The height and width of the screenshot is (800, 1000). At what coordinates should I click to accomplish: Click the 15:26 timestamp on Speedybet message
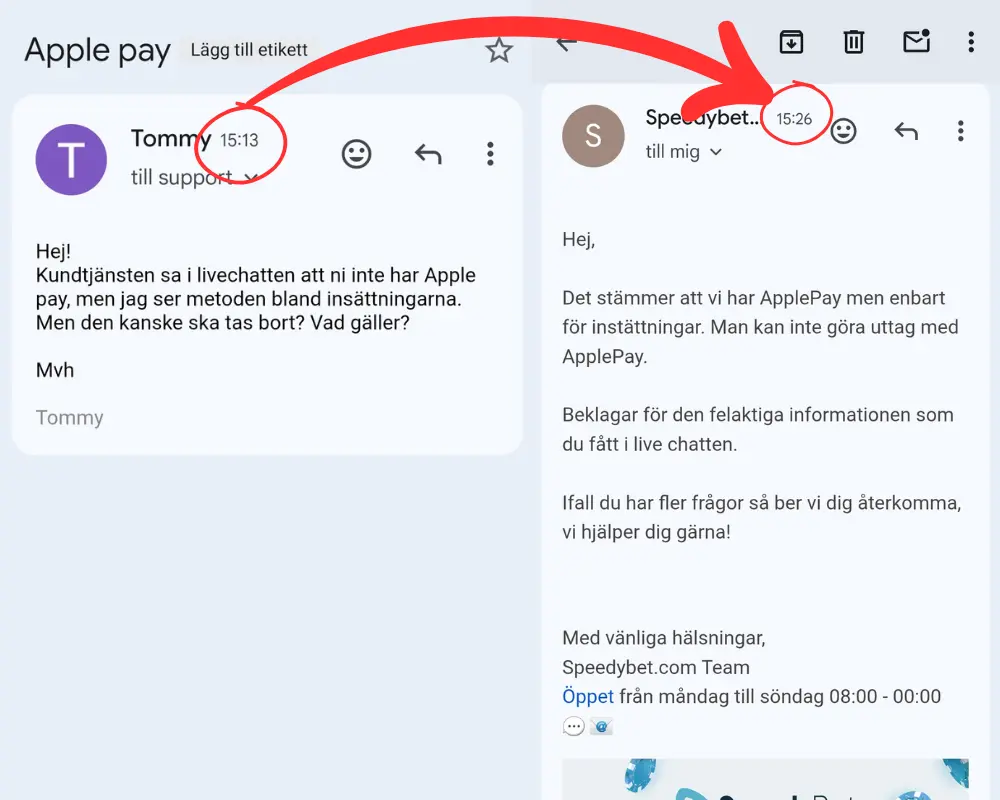[794, 119]
